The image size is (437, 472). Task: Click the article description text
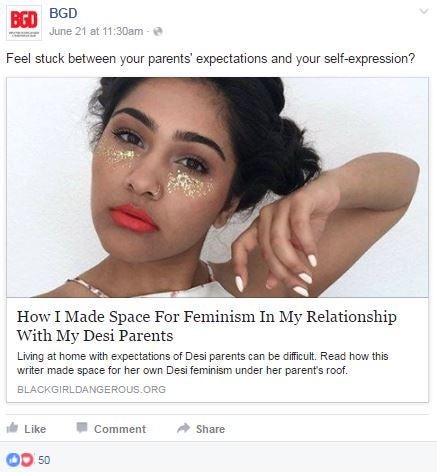coord(202,363)
